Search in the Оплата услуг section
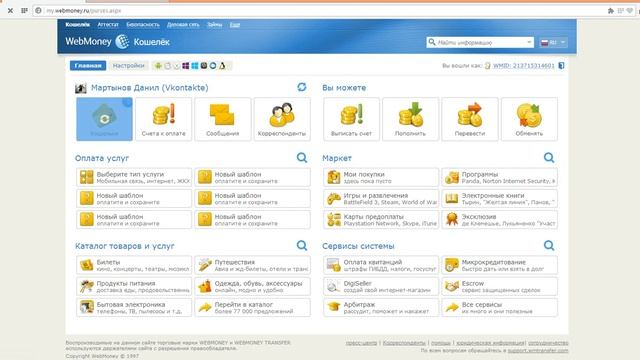Viewport: 640px width, 360px height. point(302,158)
